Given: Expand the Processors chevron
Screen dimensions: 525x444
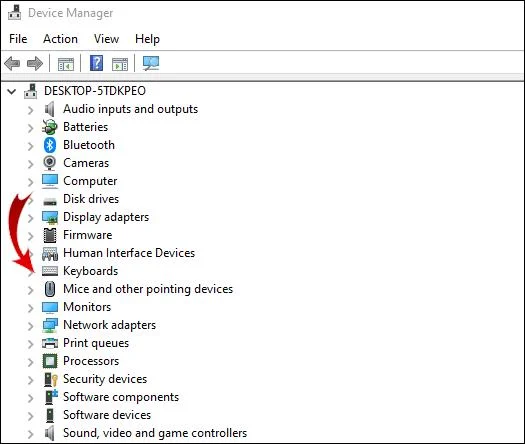Looking at the screenshot, I should point(30,362).
